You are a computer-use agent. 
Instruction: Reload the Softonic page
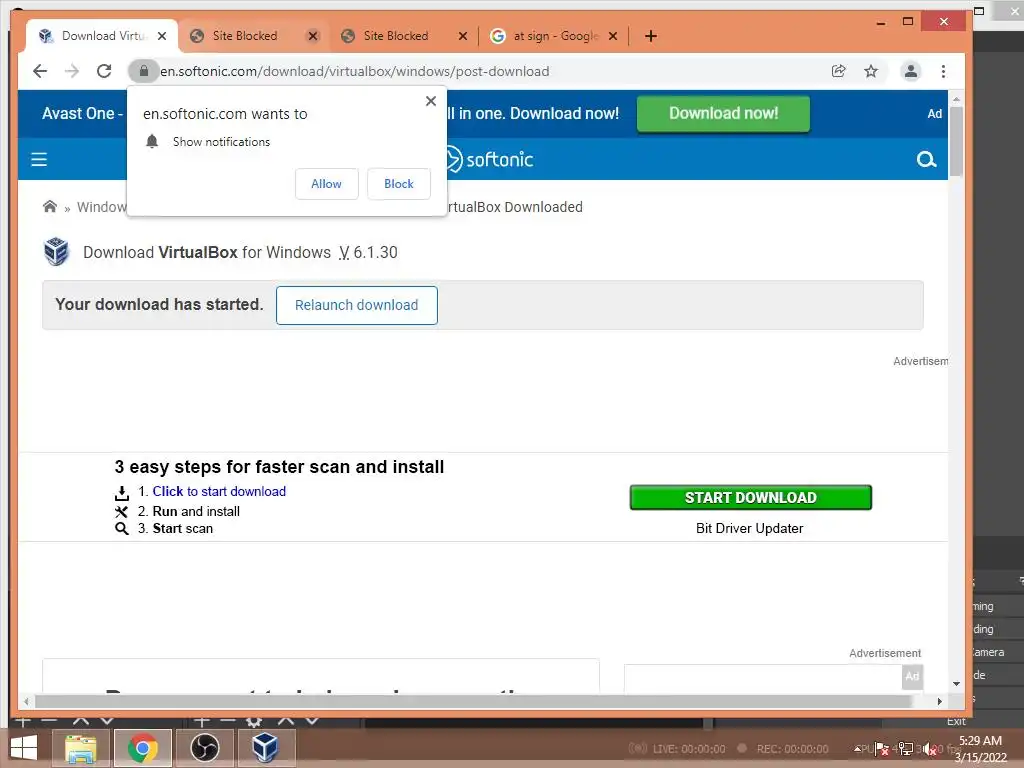pos(104,71)
